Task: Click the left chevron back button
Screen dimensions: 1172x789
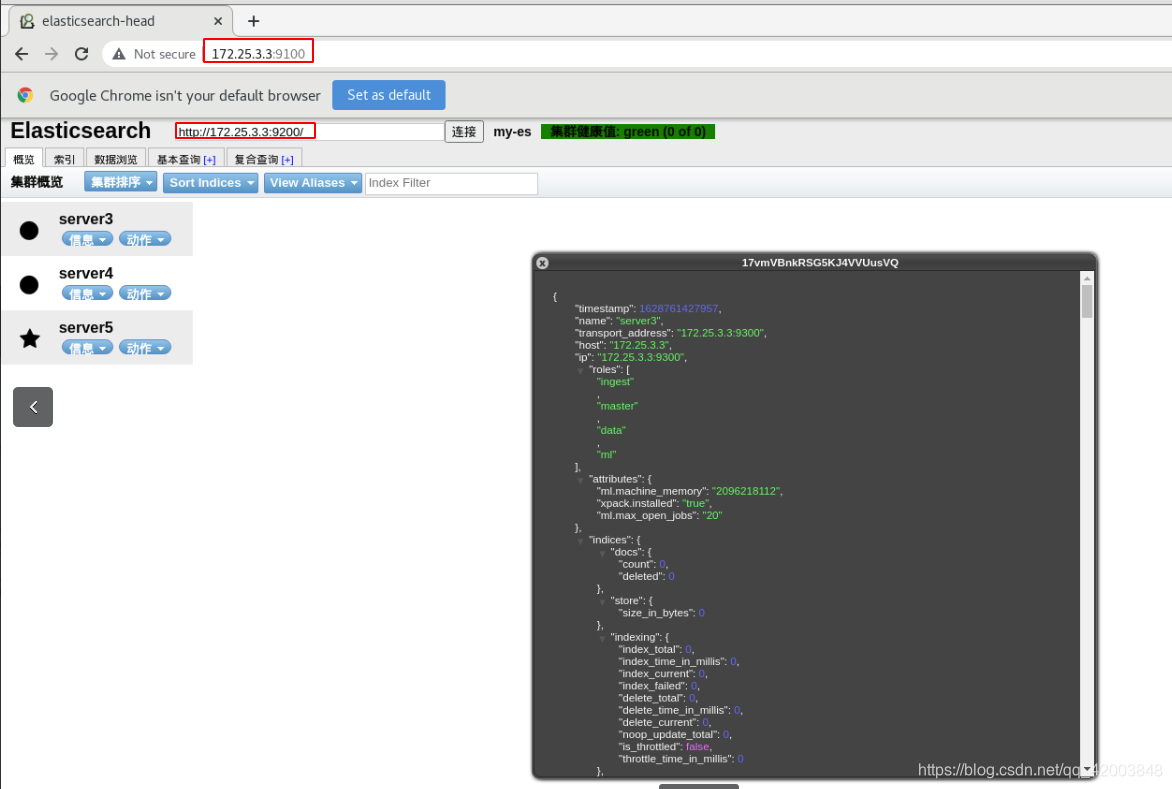Action: (33, 406)
